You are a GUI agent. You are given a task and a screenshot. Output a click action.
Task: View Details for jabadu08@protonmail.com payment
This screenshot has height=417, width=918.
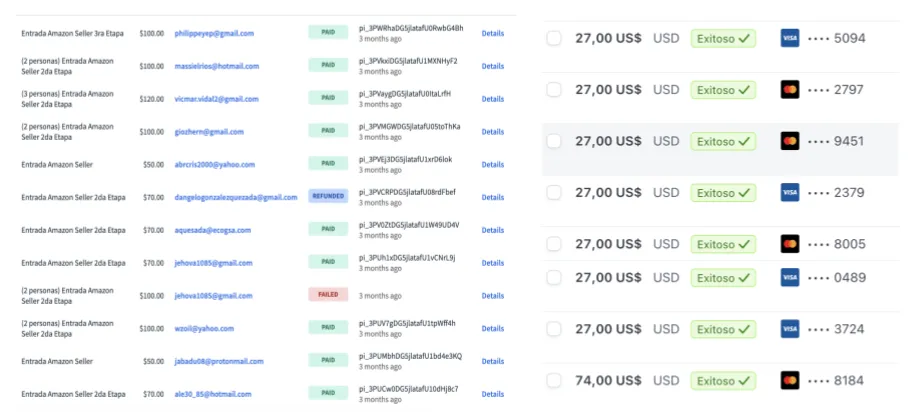(493, 361)
